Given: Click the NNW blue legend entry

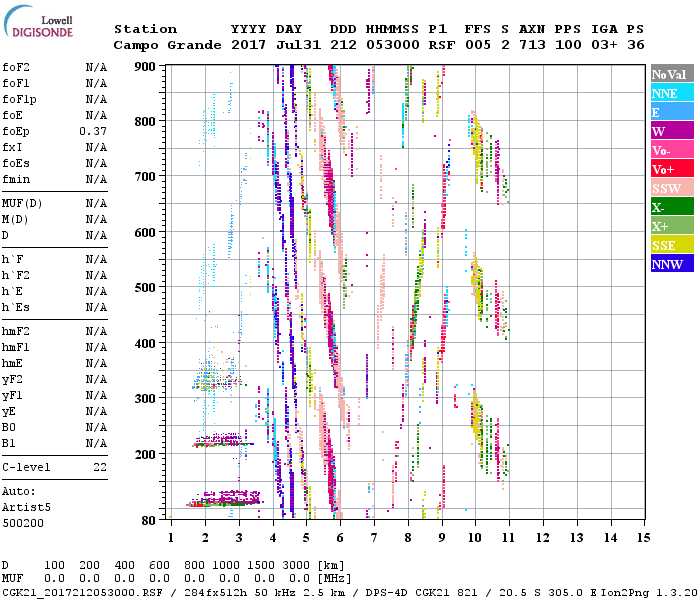Looking at the screenshot, I should [x=670, y=264].
